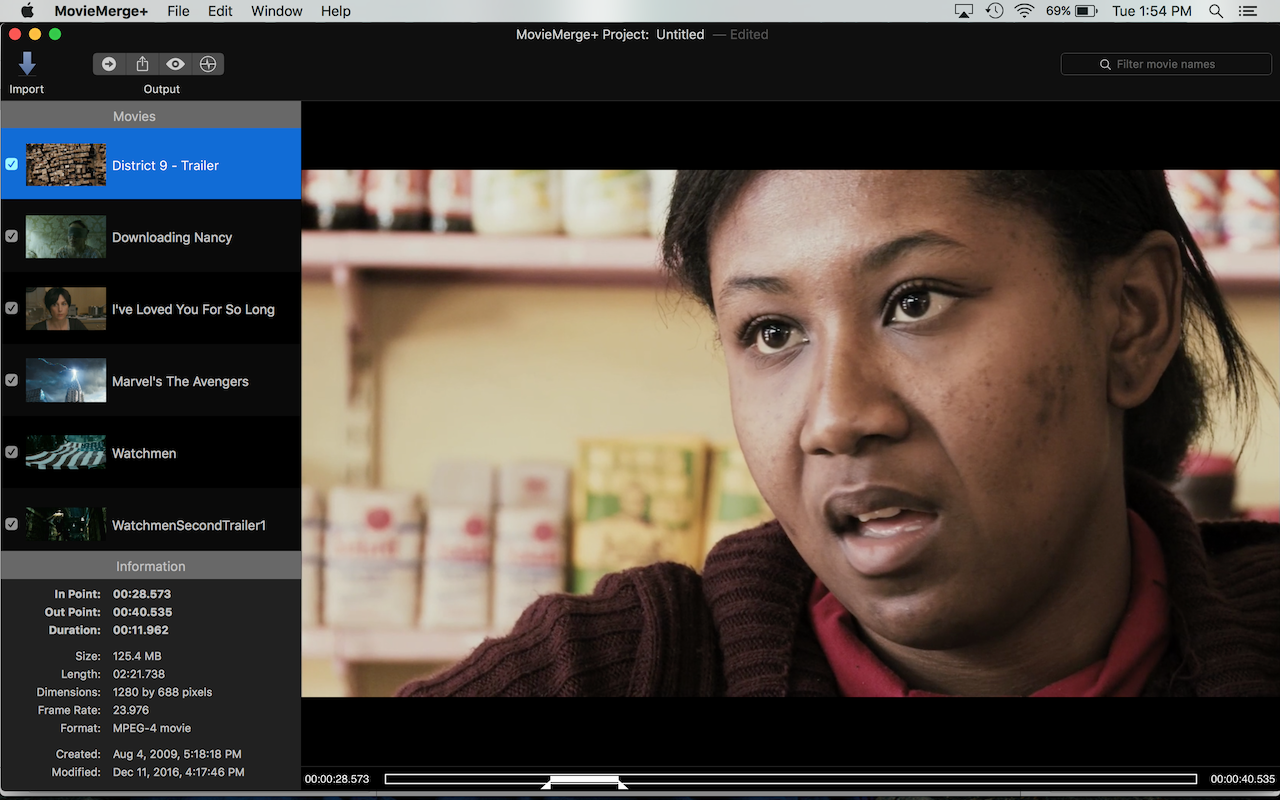Open the File menu
The width and height of the screenshot is (1280, 800).
tap(178, 11)
